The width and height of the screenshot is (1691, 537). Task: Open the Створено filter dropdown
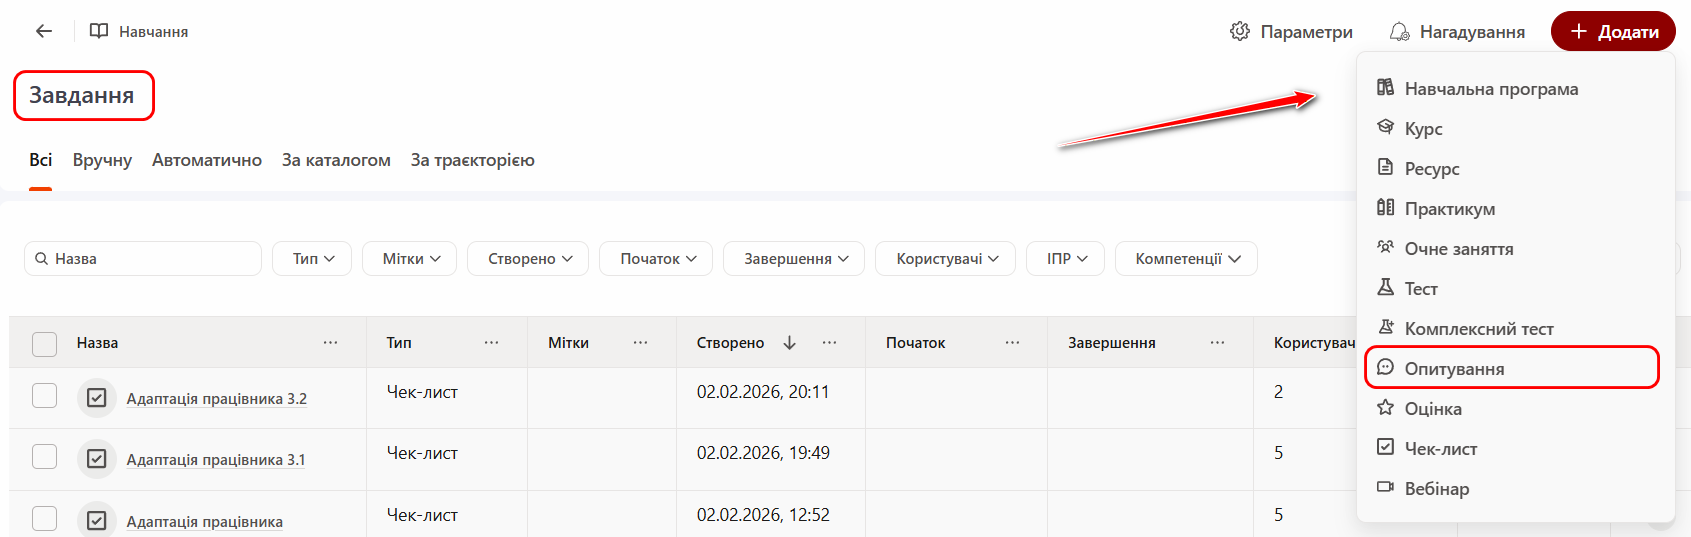[x=529, y=259]
